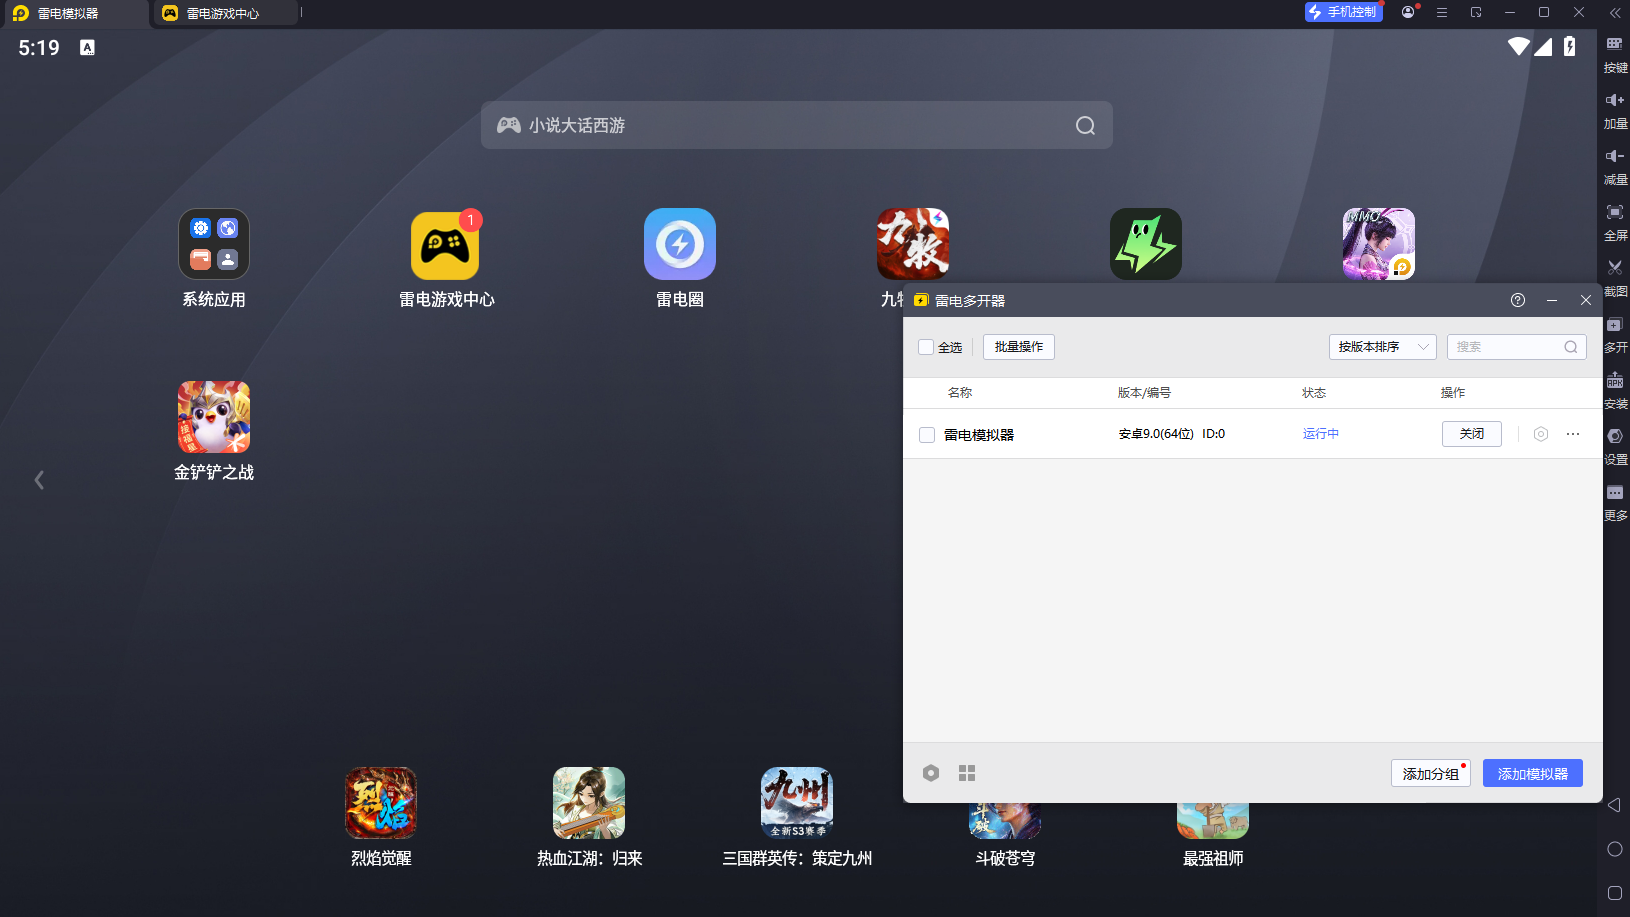The height and width of the screenshot is (917, 1630).
Task: Click the 5:19 clock in the status bar
Action: [39, 48]
